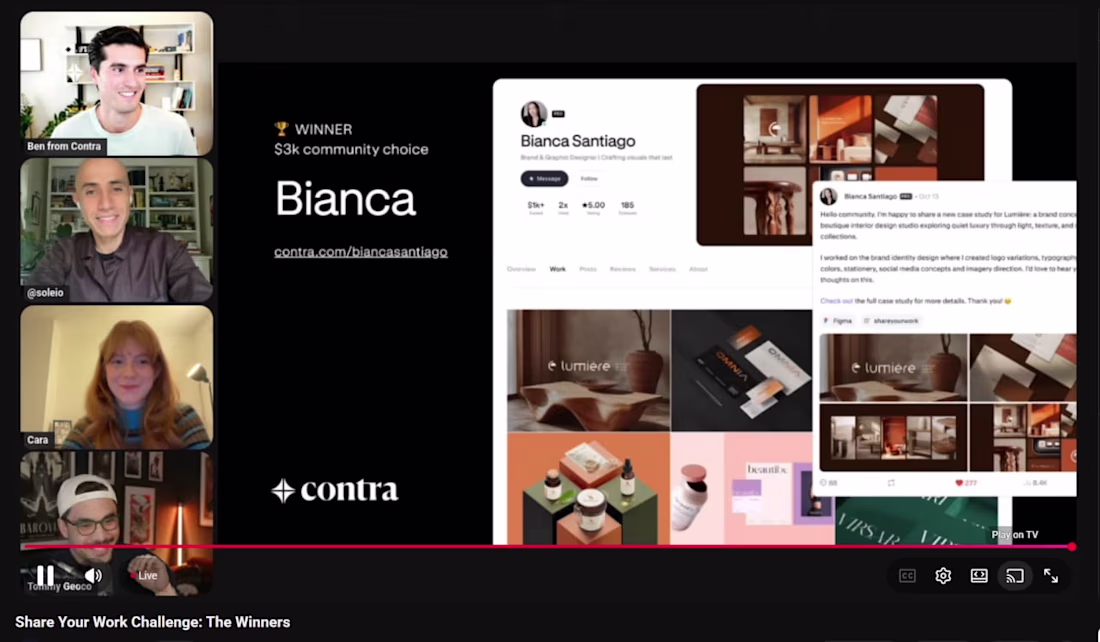The image size is (1100, 642).
Task: Open the Reviews tab on profile
Action: (x=622, y=269)
